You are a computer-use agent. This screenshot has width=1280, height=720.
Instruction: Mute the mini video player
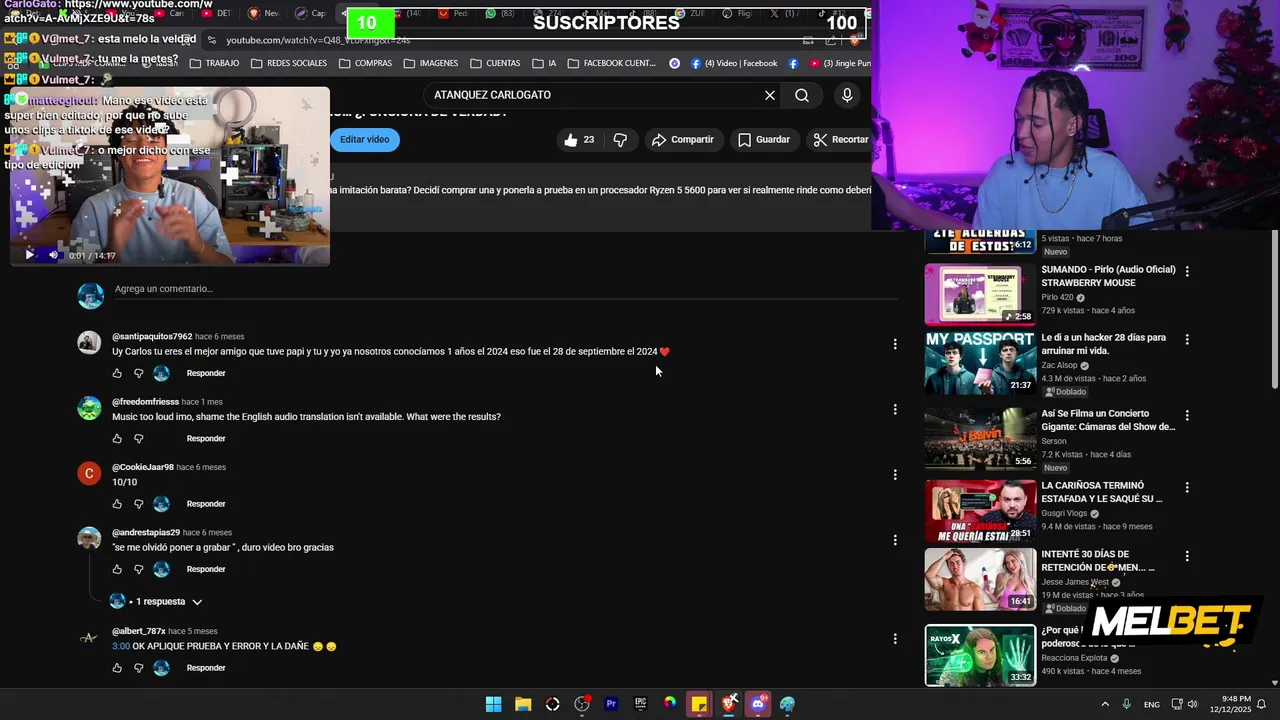pyautogui.click(x=54, y=255)
